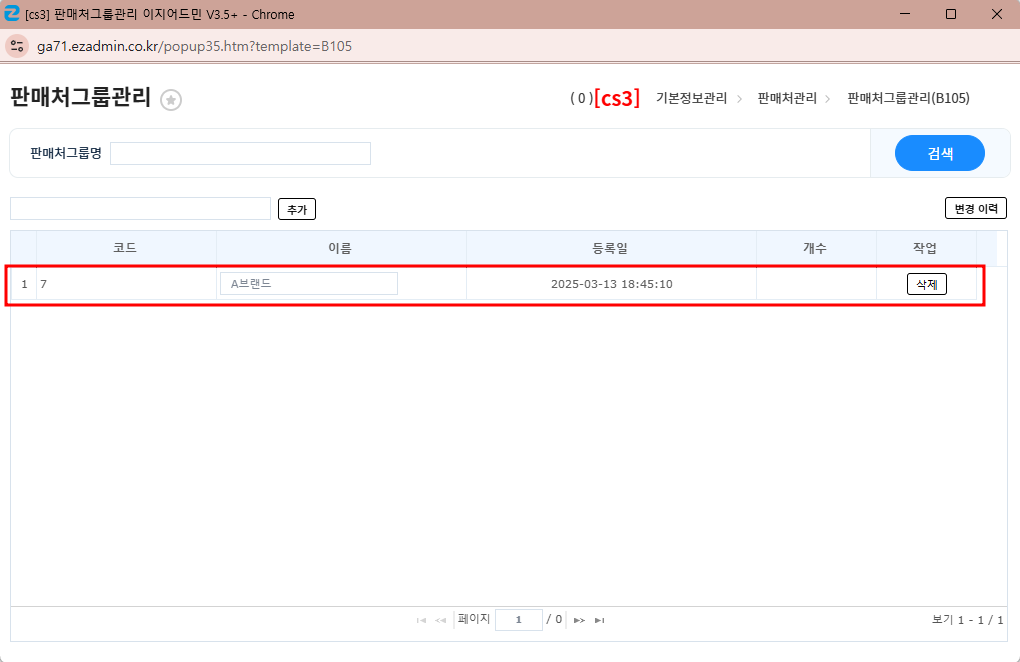1020x662 pixels.
Task: Select the page number input box
Action: coord(518,620)
